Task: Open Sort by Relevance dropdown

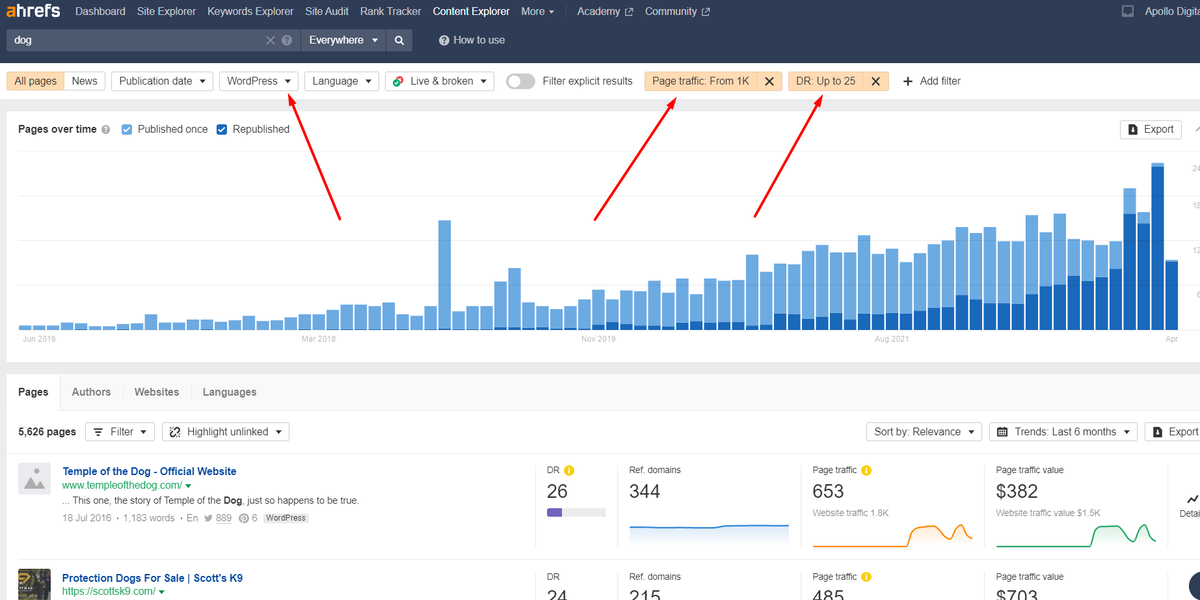Action: (924, 432)
